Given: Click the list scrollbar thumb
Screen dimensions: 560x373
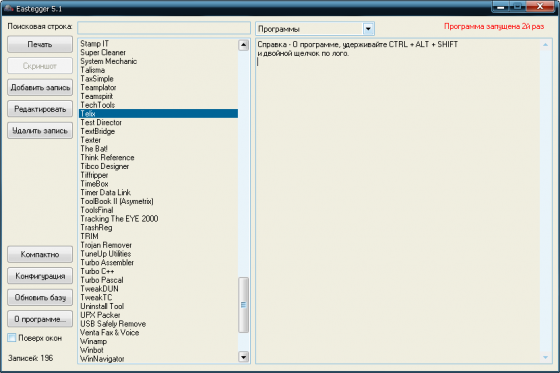Looking at the screenshot, I should pos(244,305).
